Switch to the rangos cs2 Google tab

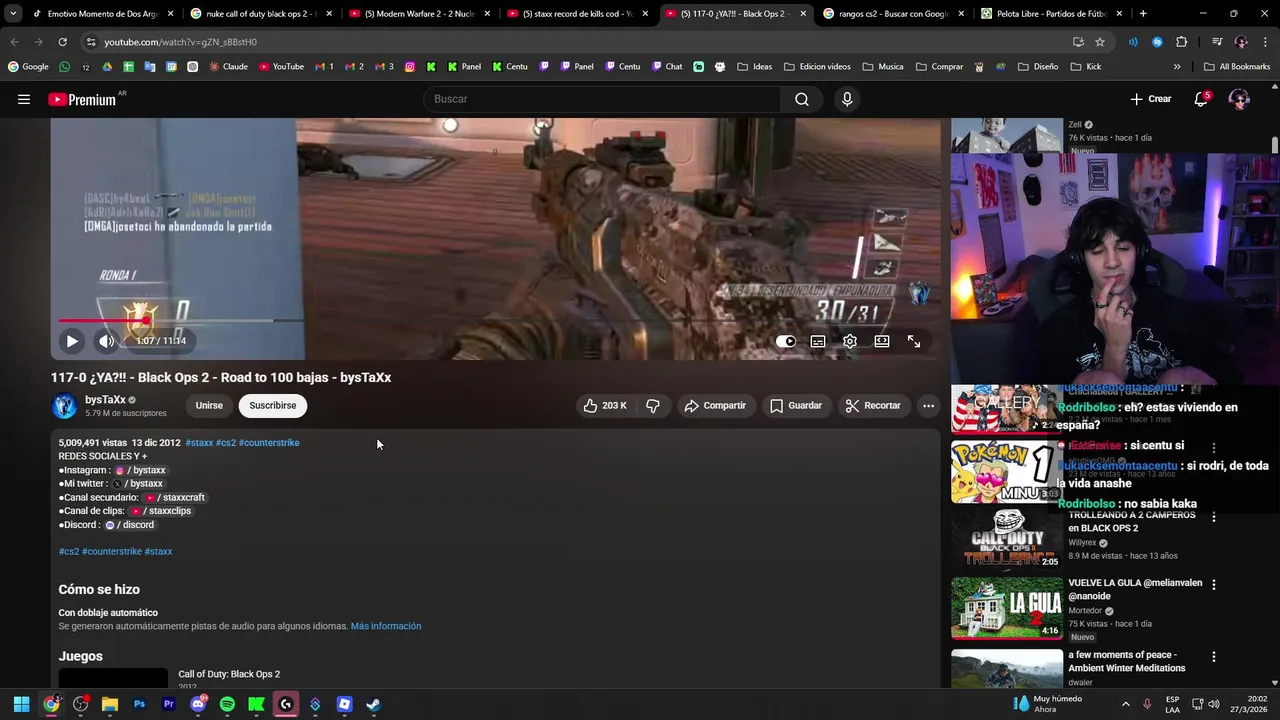point(893,14)
